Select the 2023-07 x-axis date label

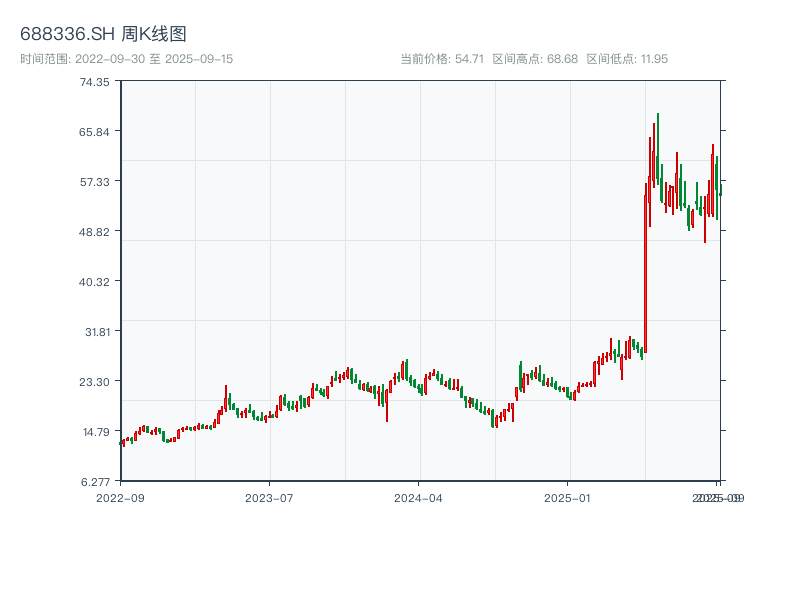click(x=269, y=497)
